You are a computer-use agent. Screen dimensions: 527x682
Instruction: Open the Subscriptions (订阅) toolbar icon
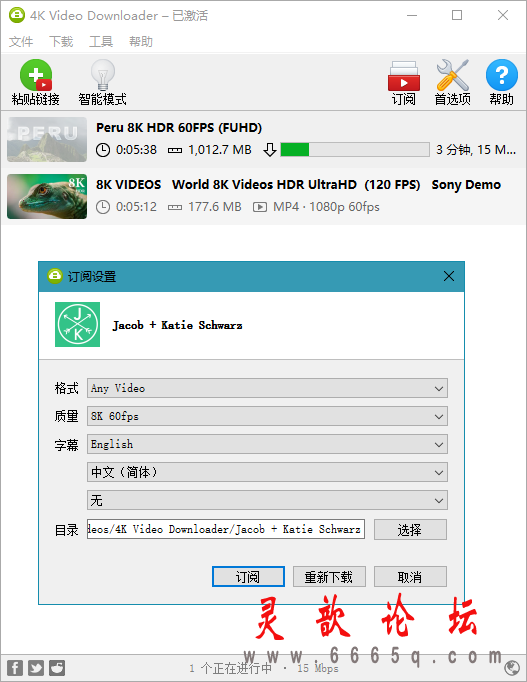click(x=404, y=76)
